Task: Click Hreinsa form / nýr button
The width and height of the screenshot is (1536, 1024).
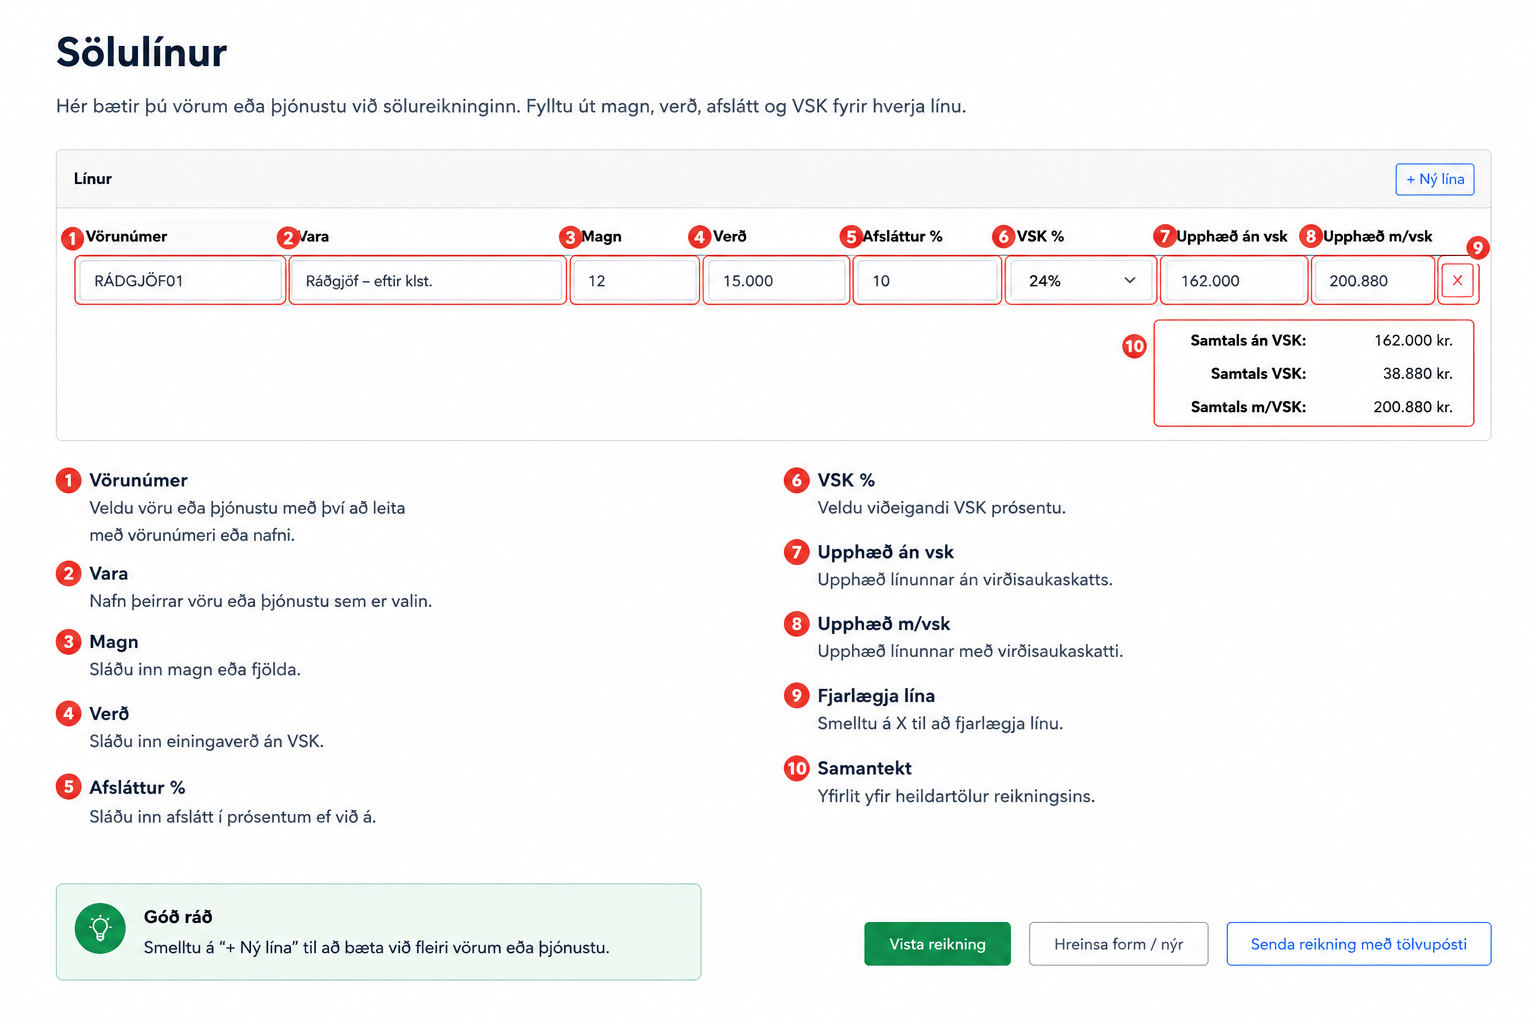Action: coord(1118,944)
